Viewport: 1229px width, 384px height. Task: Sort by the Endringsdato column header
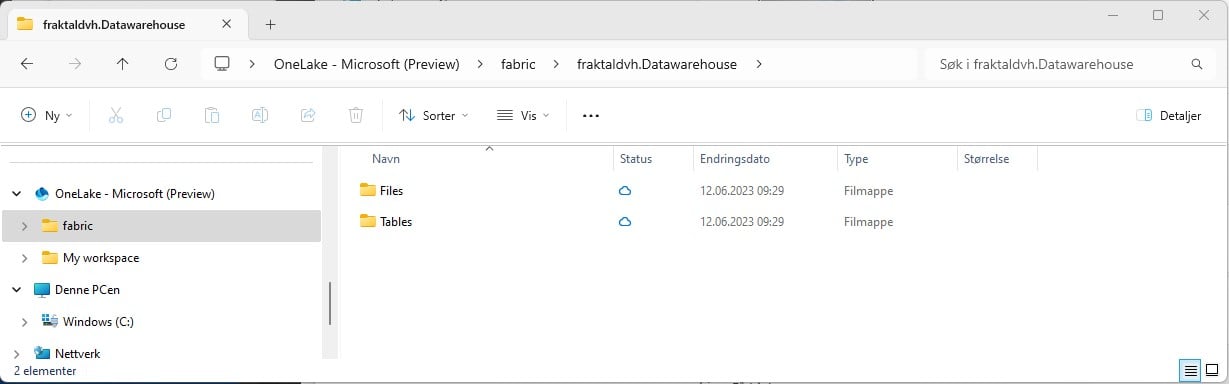pyautogui.click(x=735, y=159)
